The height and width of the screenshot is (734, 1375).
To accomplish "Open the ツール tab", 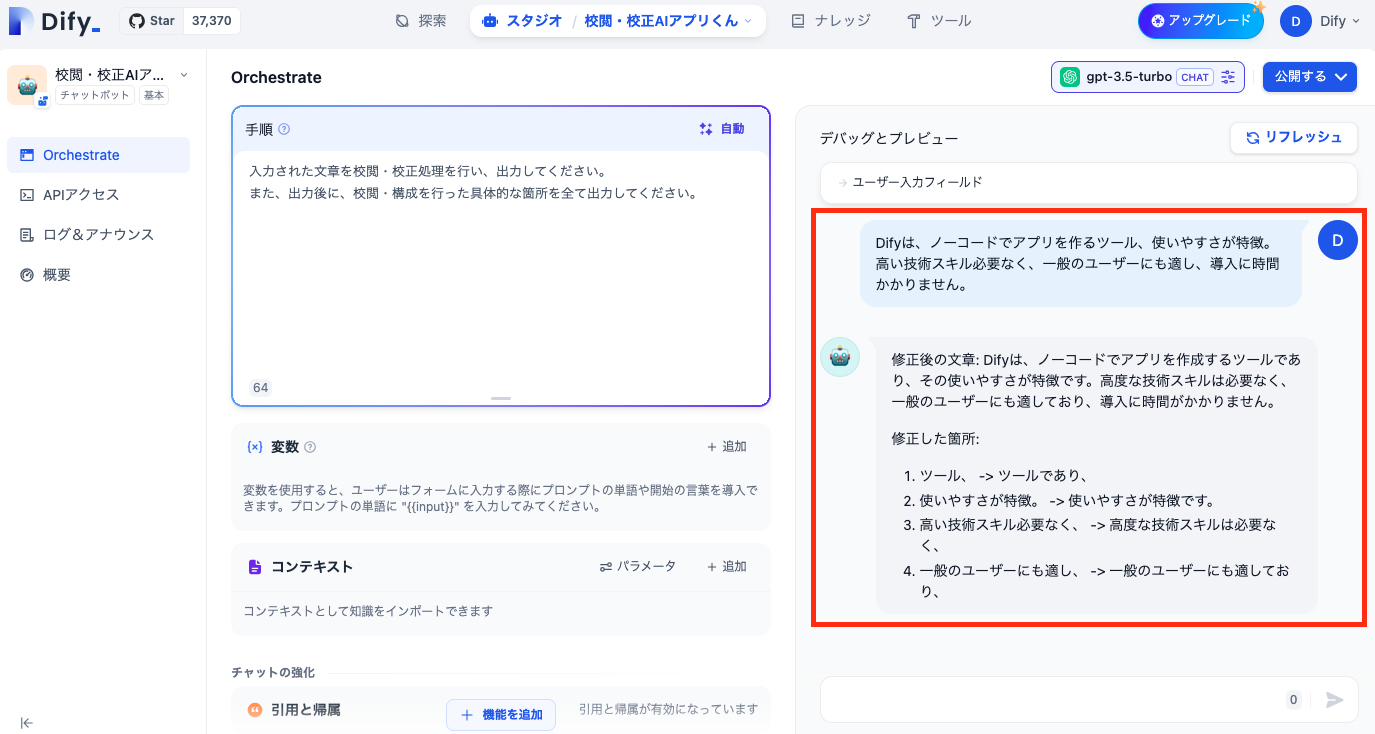I will pyautogui.click(x=939, y=20).
